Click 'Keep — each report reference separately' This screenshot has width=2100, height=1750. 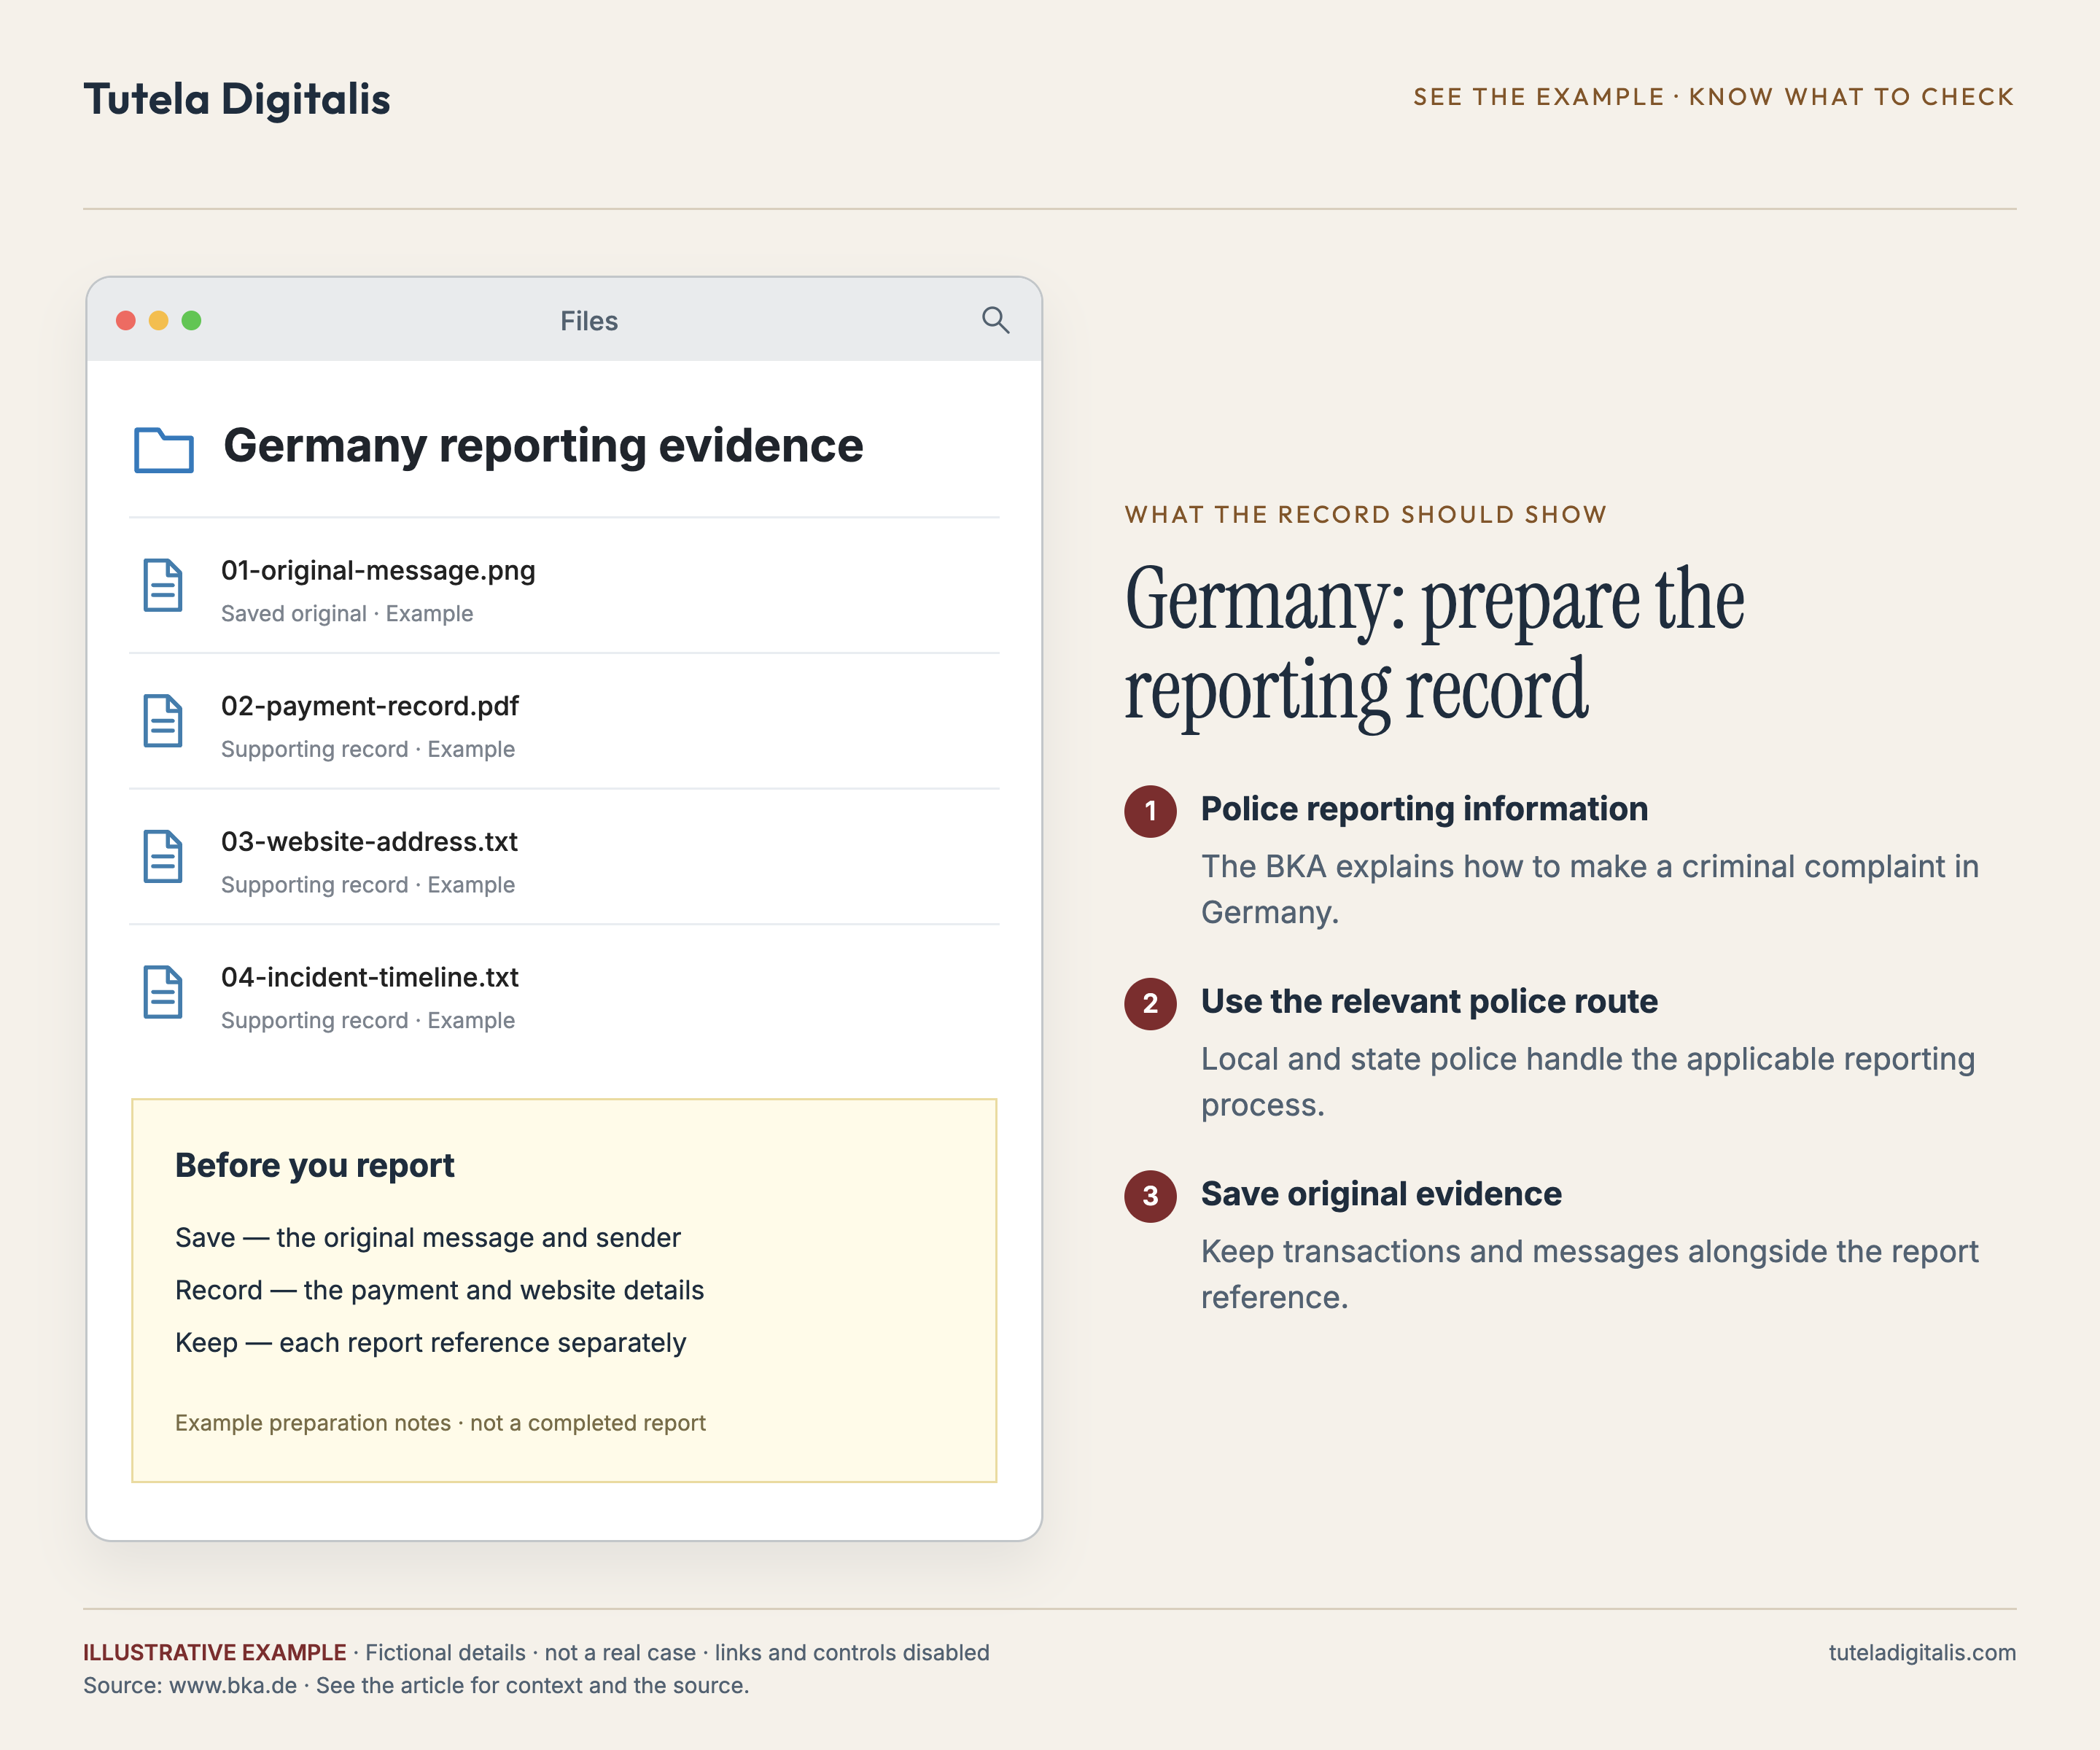click(x=431, y=1343)
